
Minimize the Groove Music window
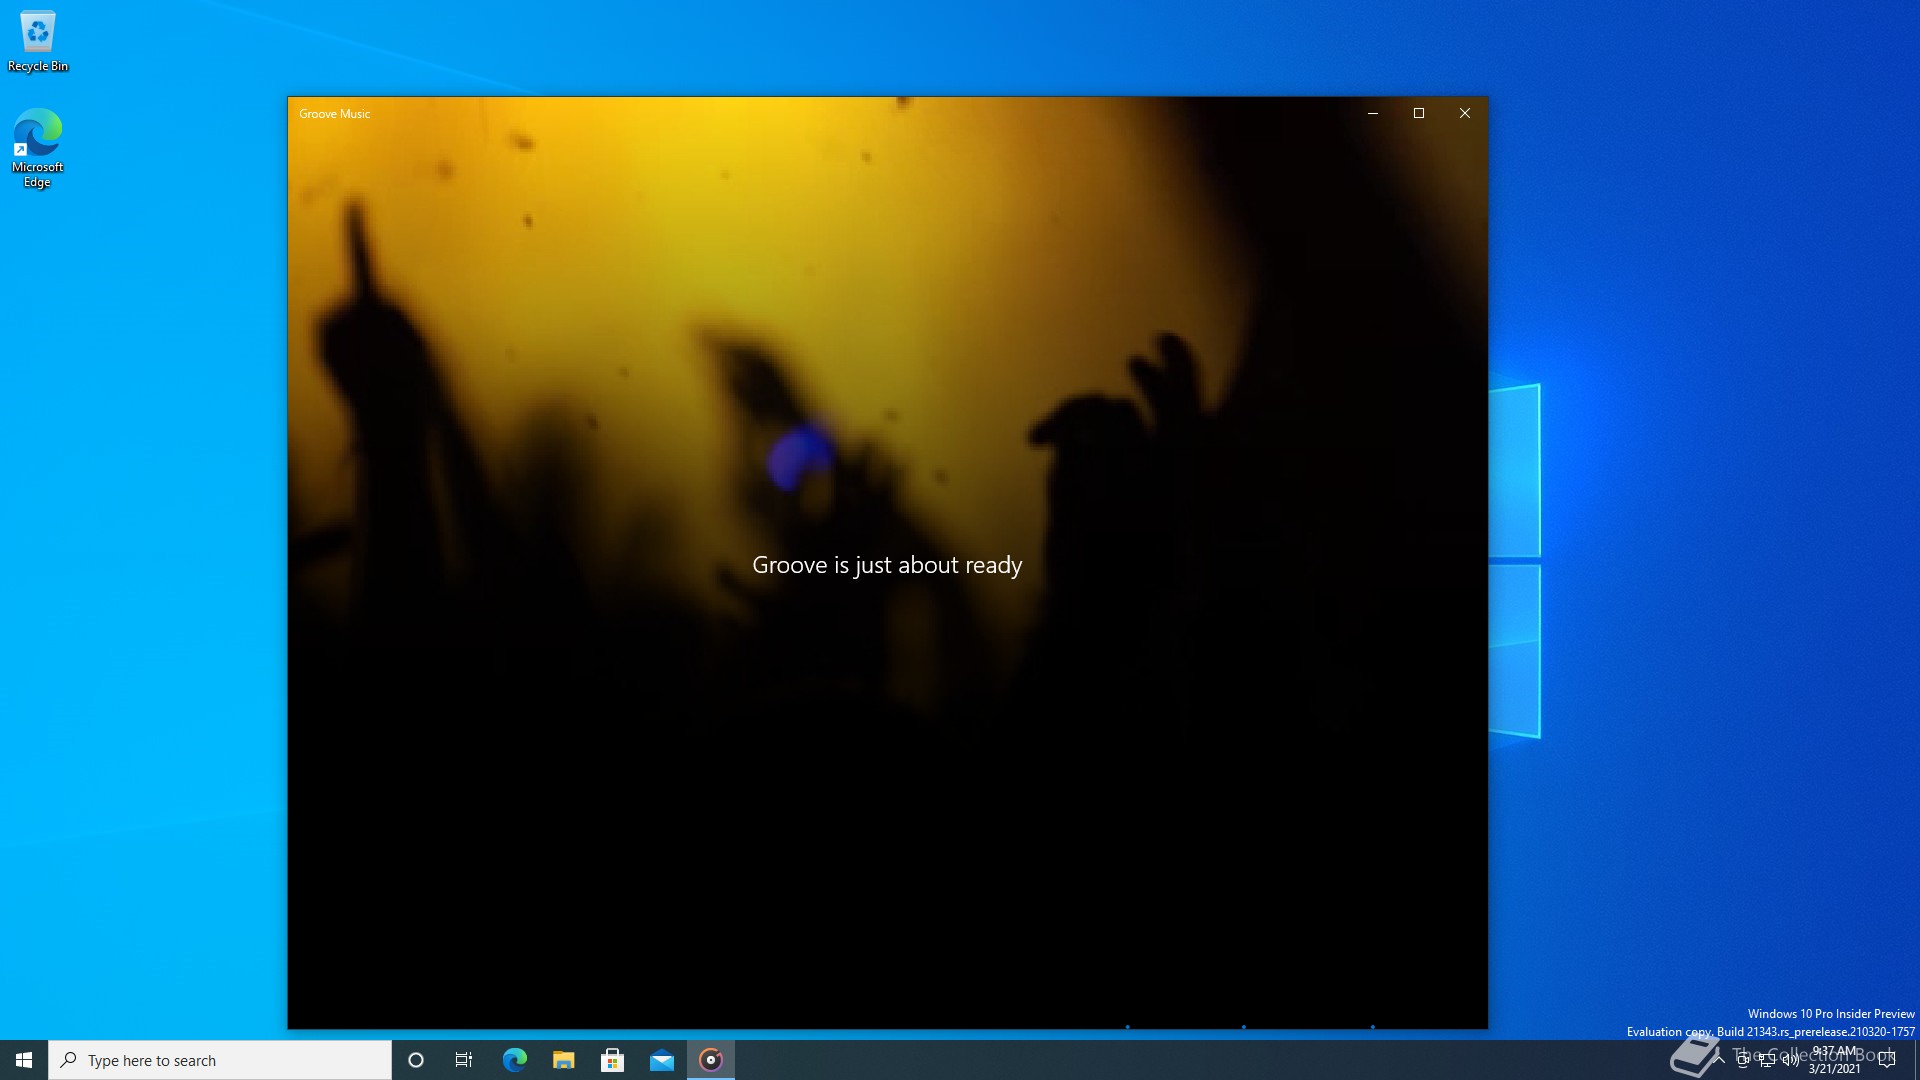(x=1373, y=113)
